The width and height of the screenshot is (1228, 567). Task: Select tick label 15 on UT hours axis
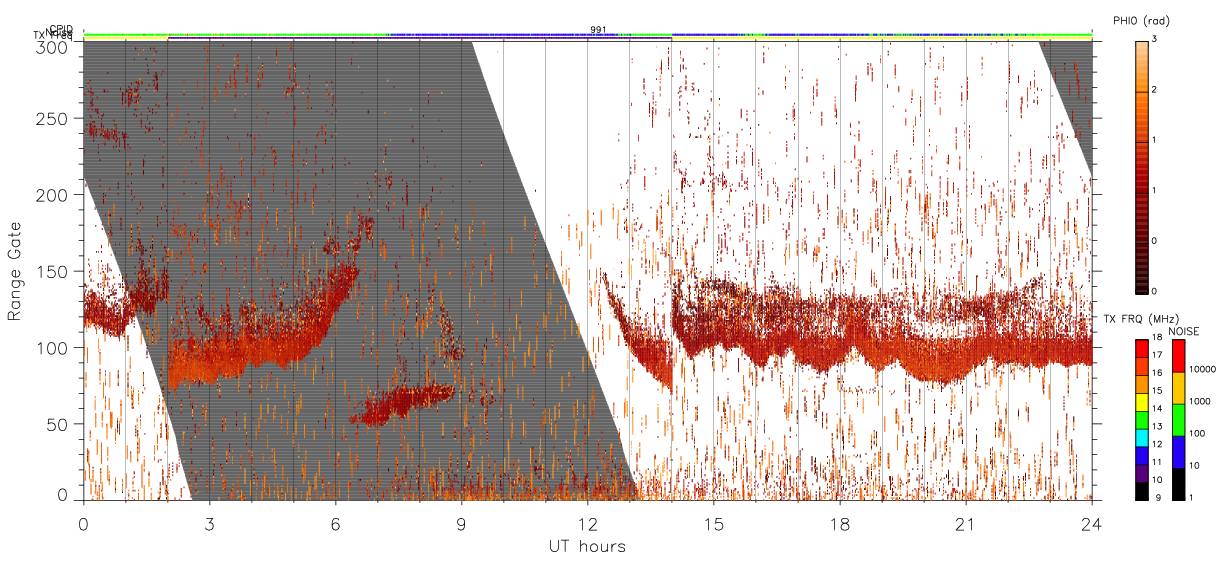(x=714, y=524)
